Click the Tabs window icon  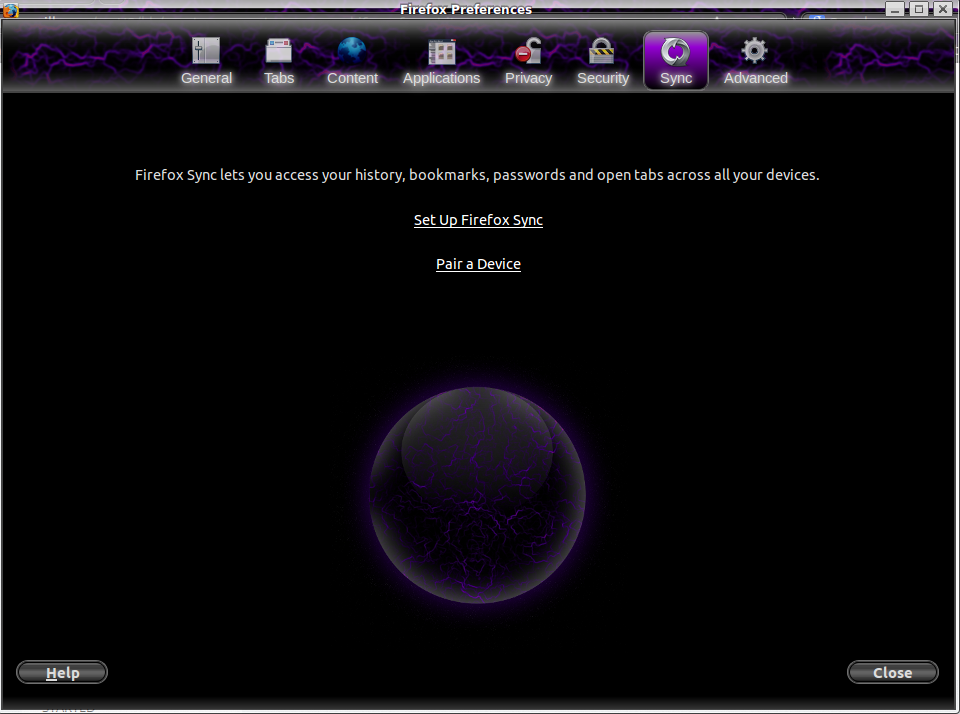tap(279, 51)
